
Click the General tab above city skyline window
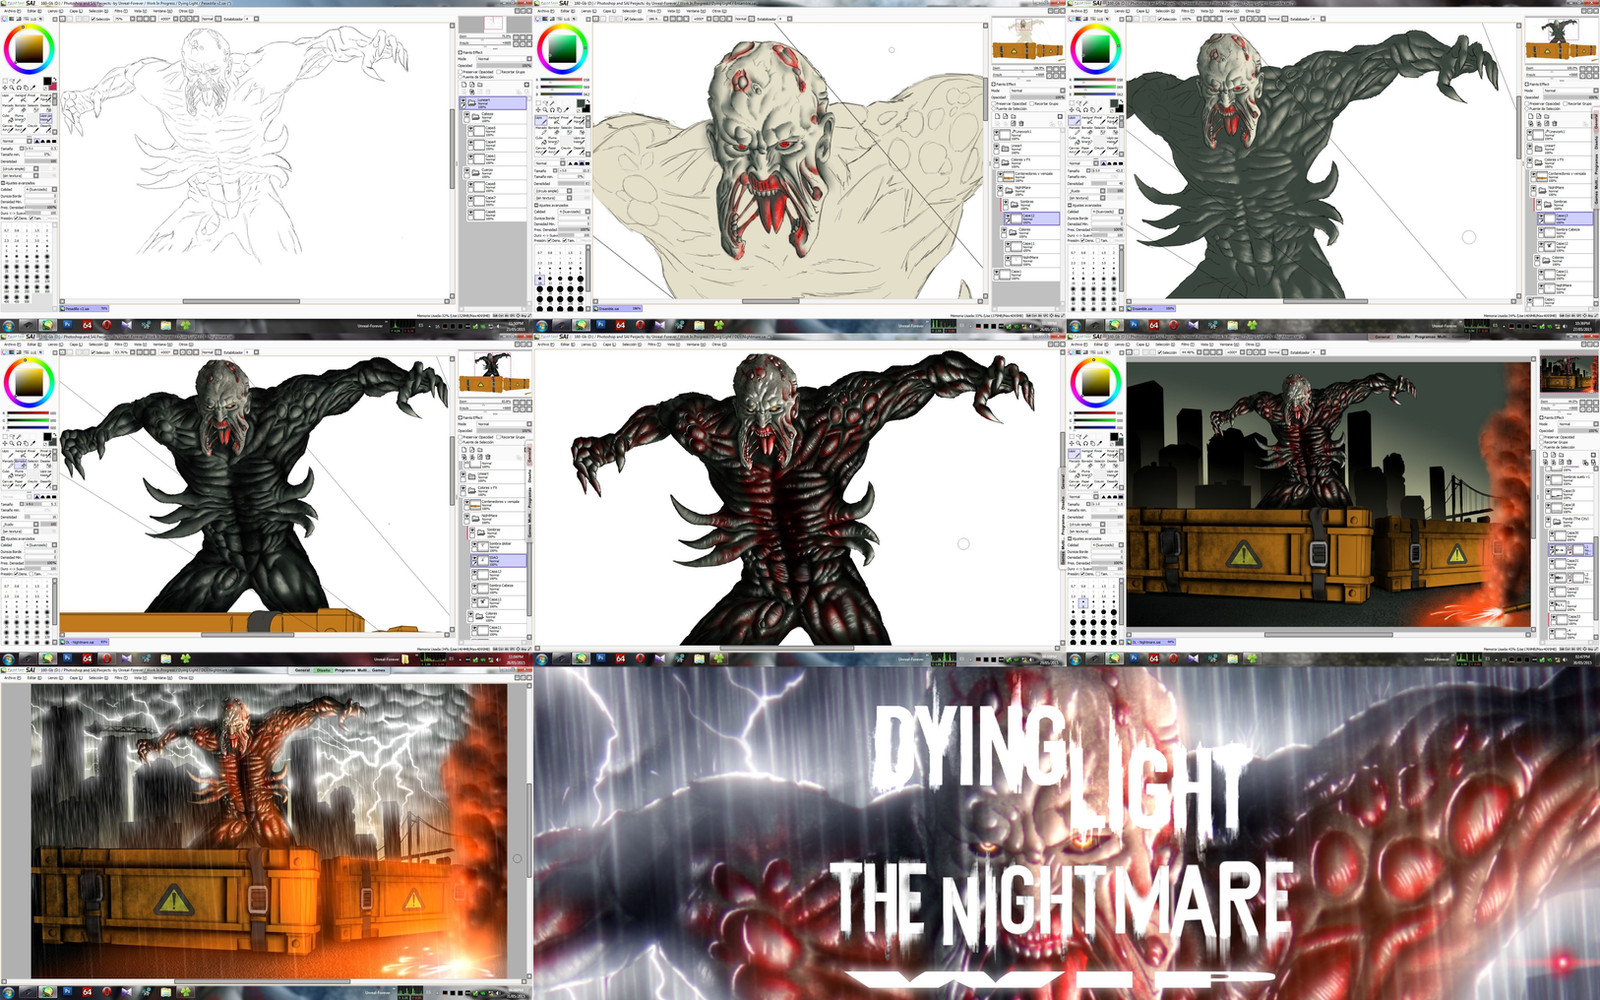tap(1382, 337)
